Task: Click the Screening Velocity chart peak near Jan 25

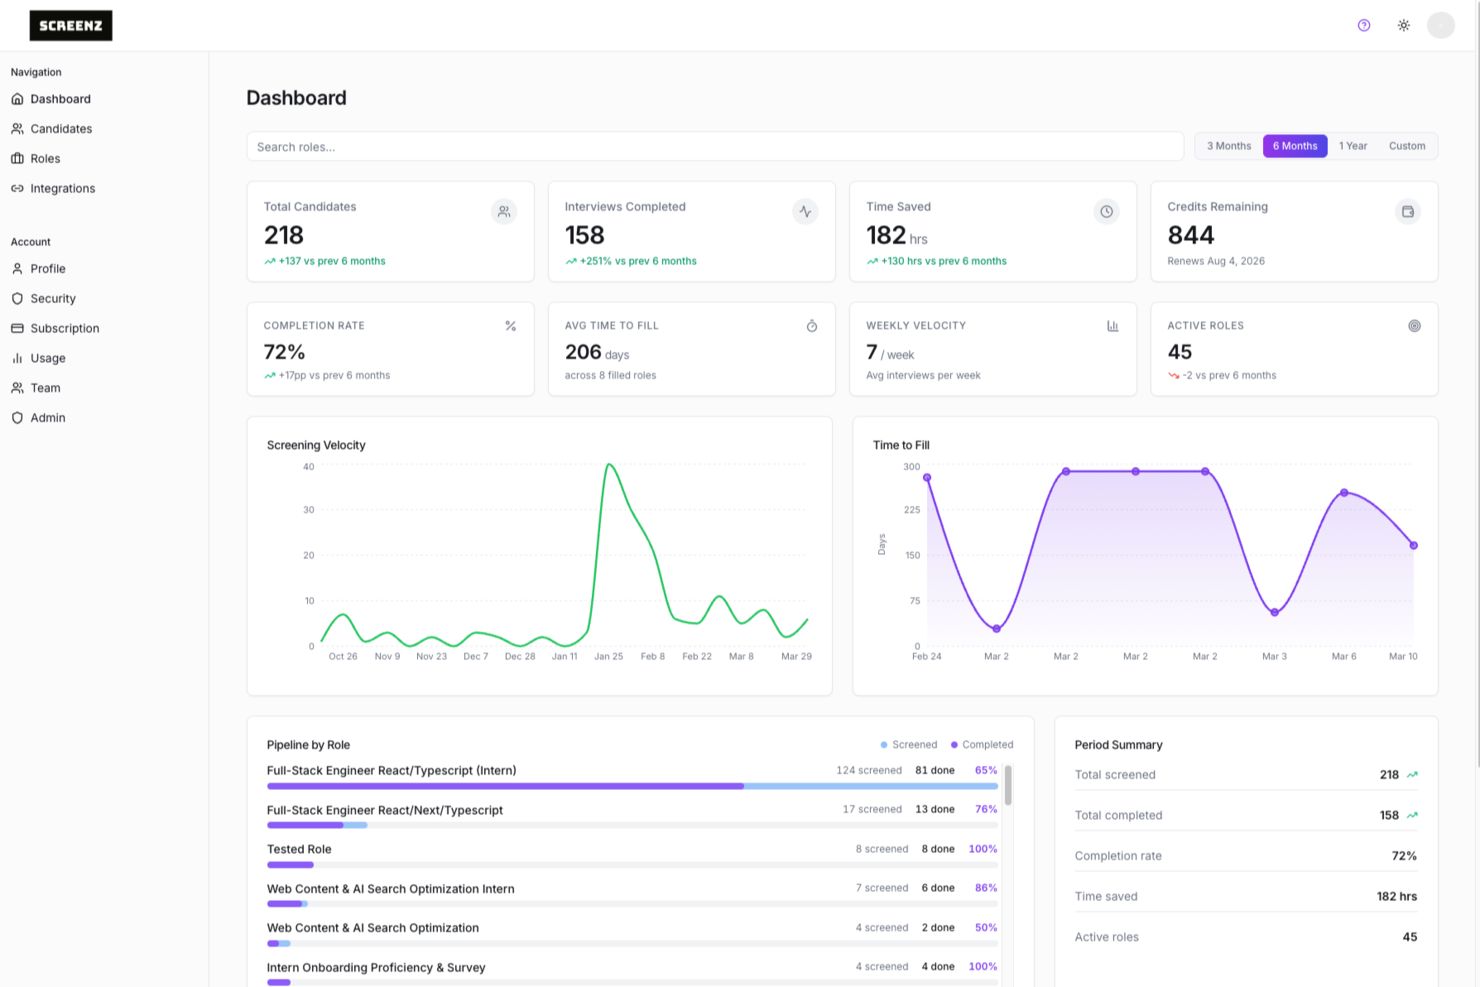Action: [609, 465]
